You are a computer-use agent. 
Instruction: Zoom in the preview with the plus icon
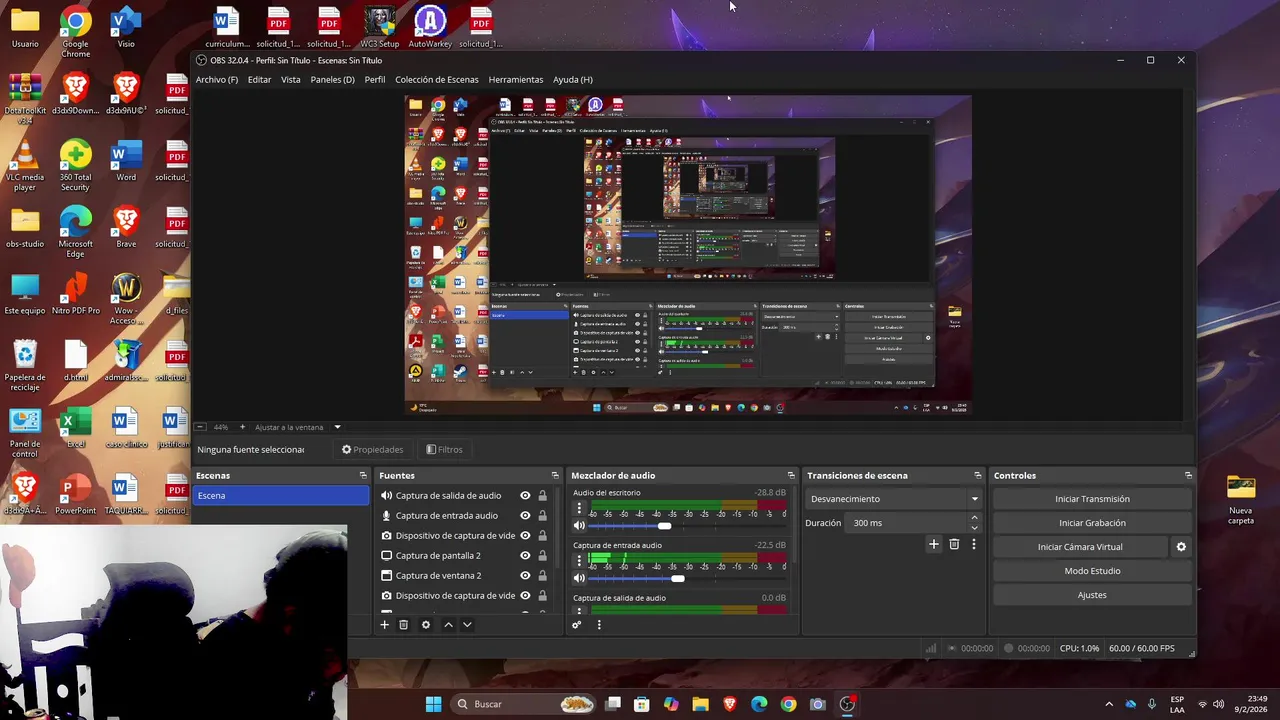[242, 427]
